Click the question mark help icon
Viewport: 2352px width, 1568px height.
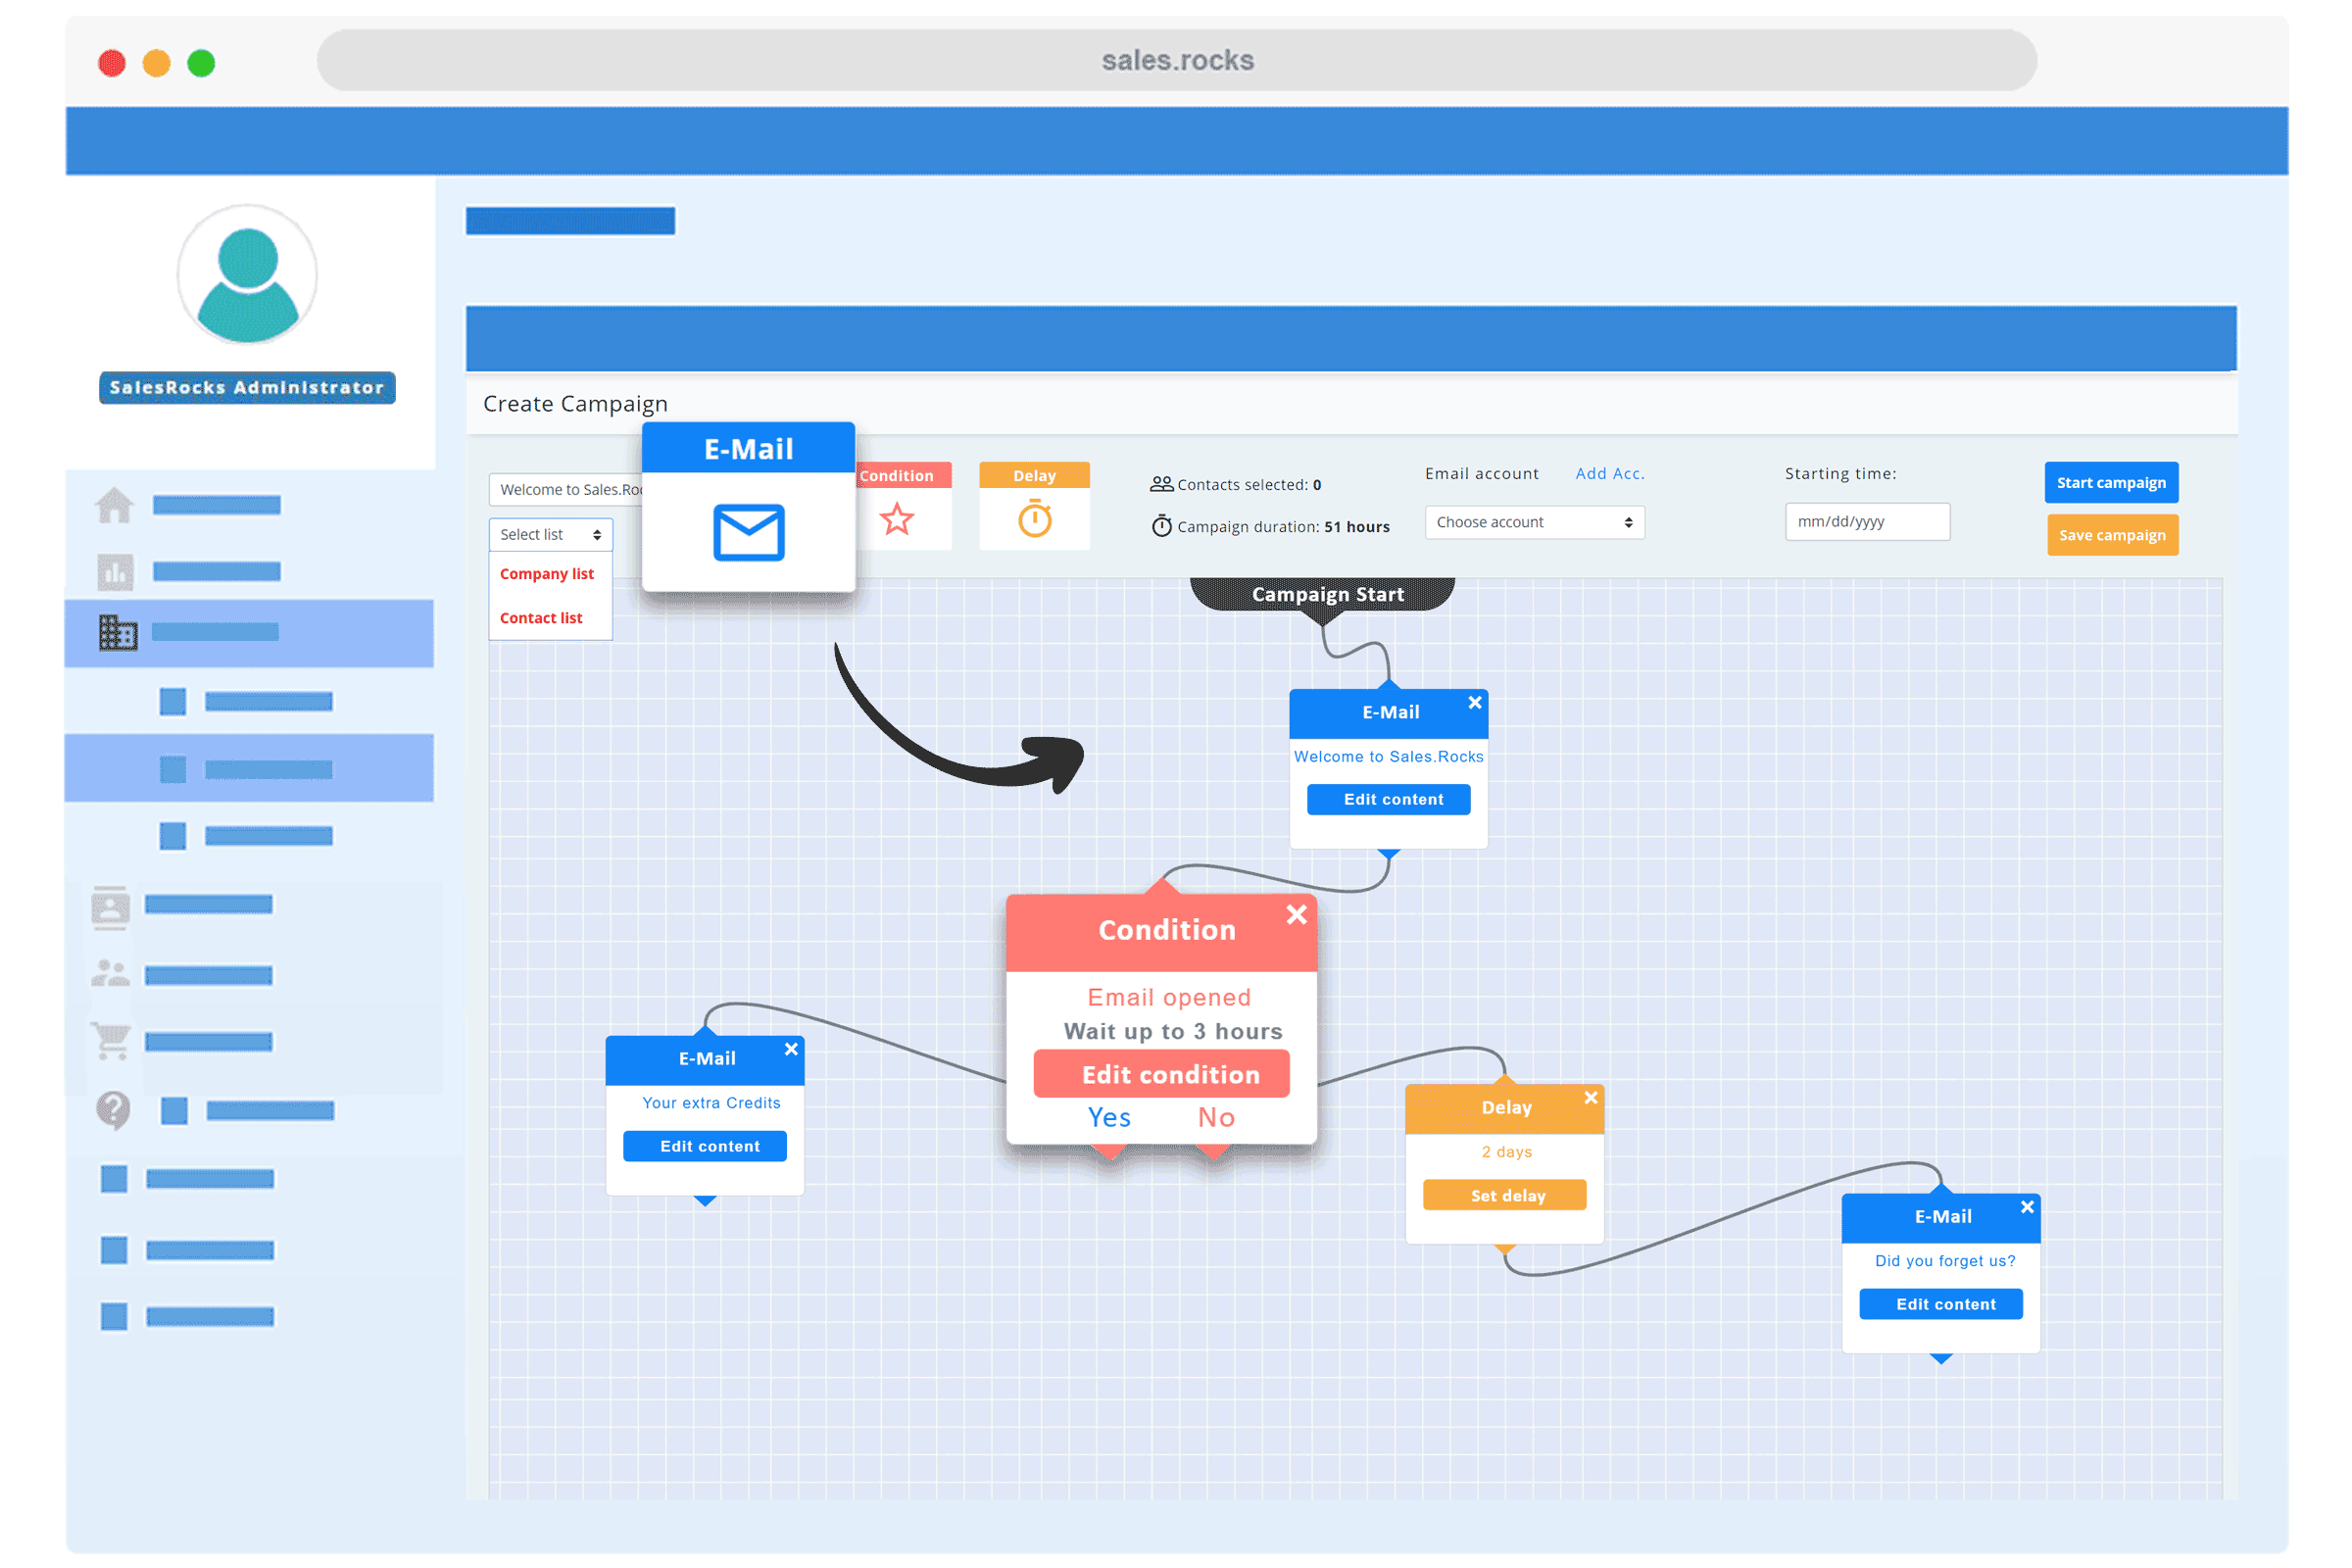coord(113,1109)
